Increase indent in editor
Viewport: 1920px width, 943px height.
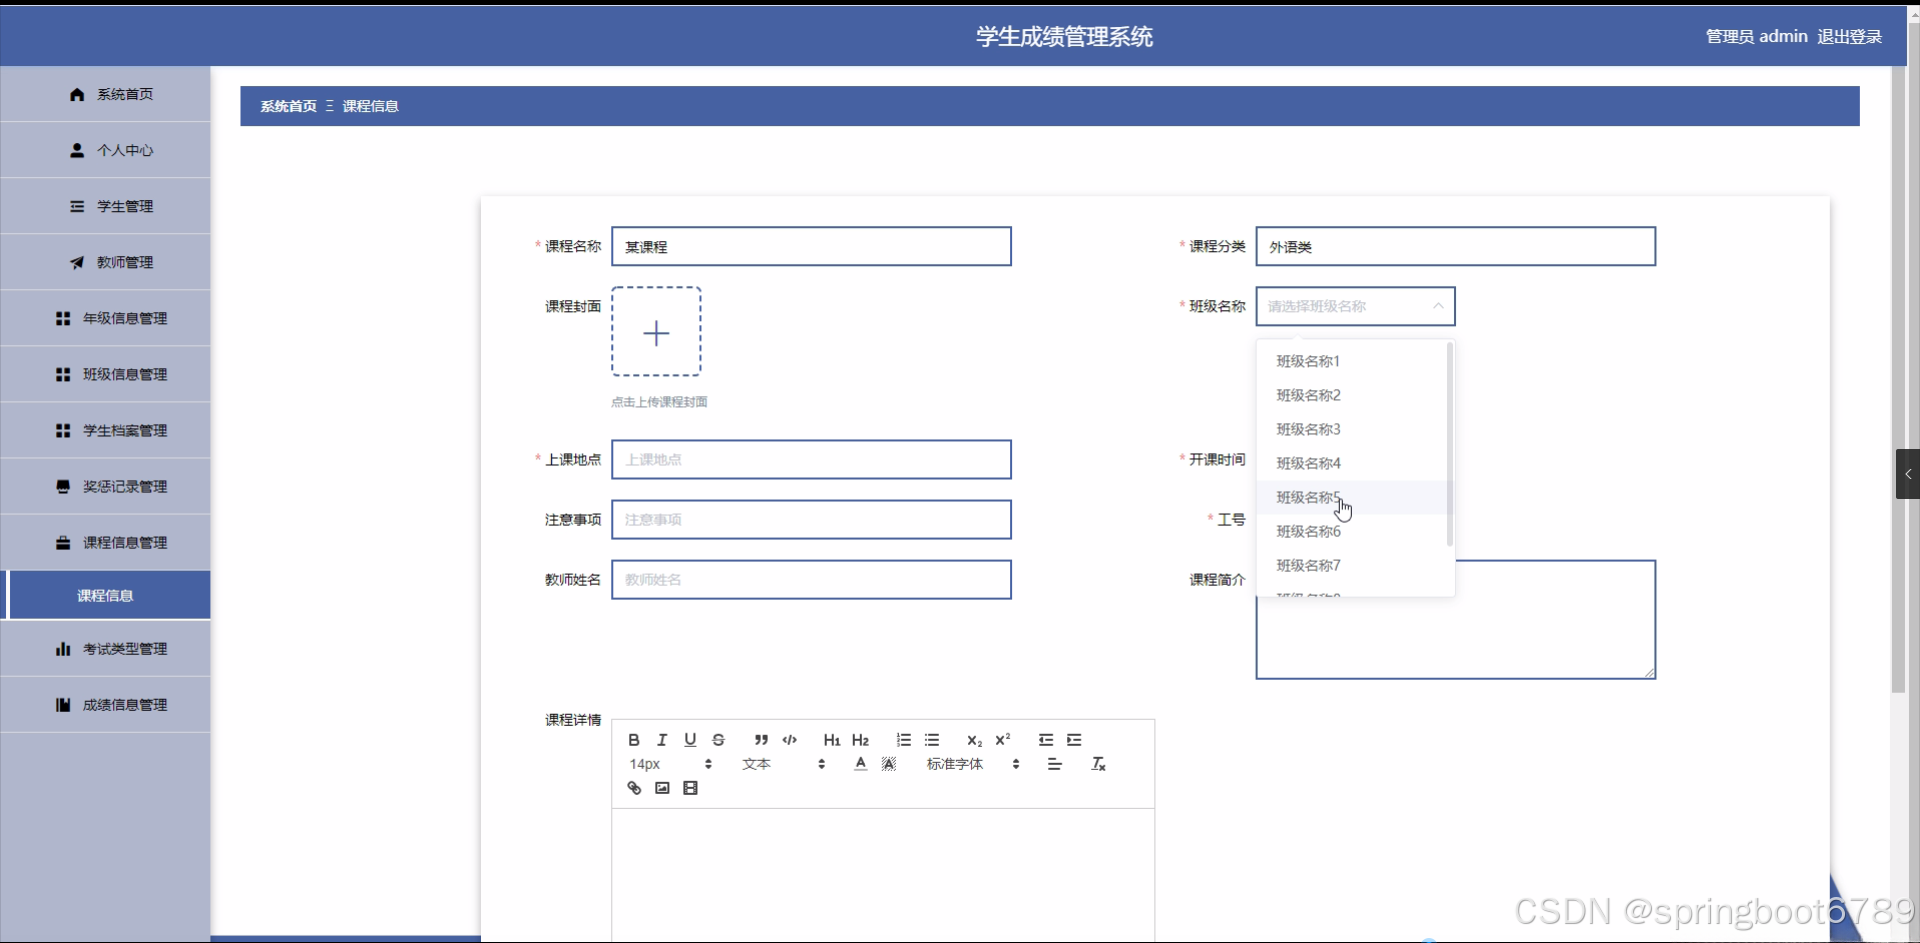(1074, 740)
